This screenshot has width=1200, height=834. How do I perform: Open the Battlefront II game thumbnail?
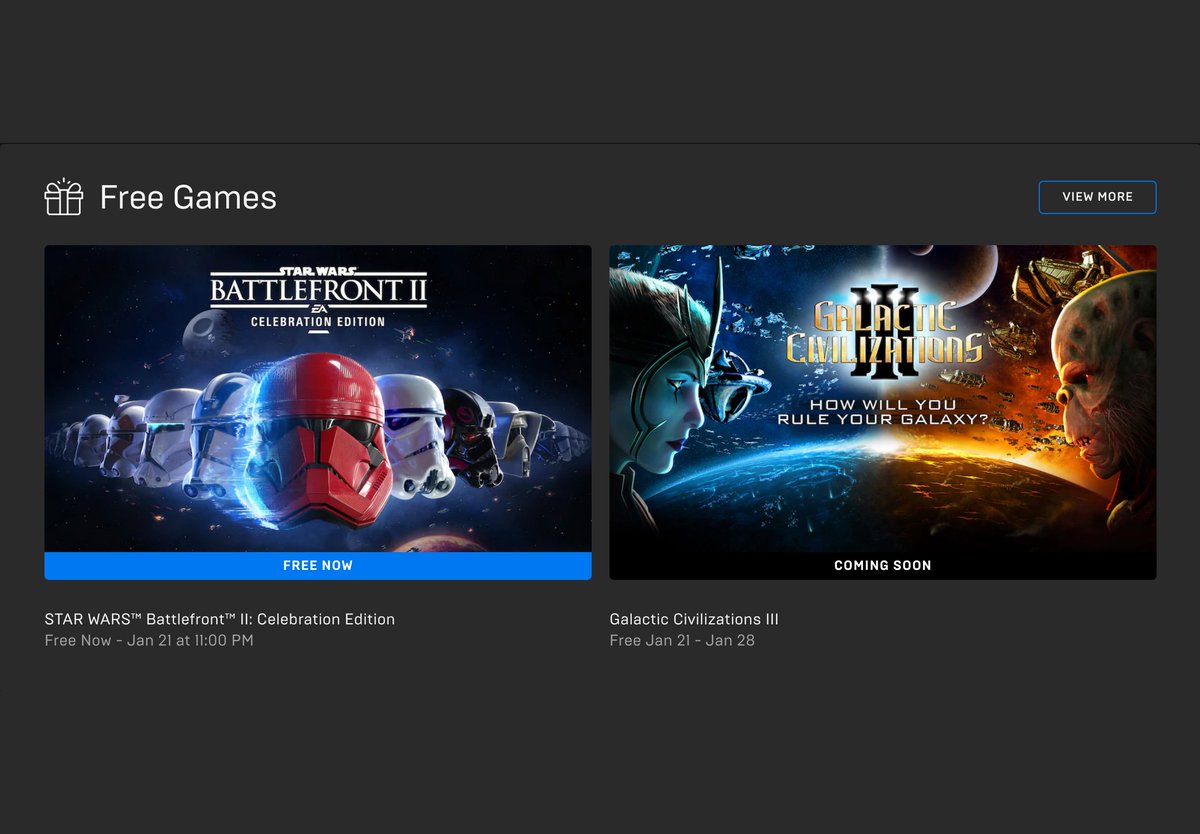coord(318,400)
